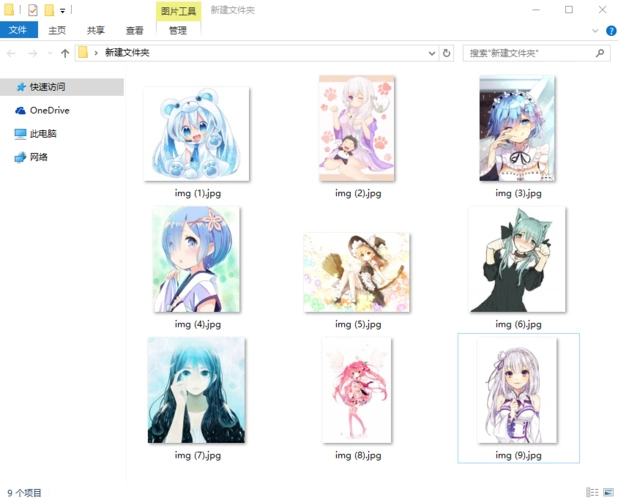
Task: Select the img (5).jpg thumbnail
Action: (357, 272)
